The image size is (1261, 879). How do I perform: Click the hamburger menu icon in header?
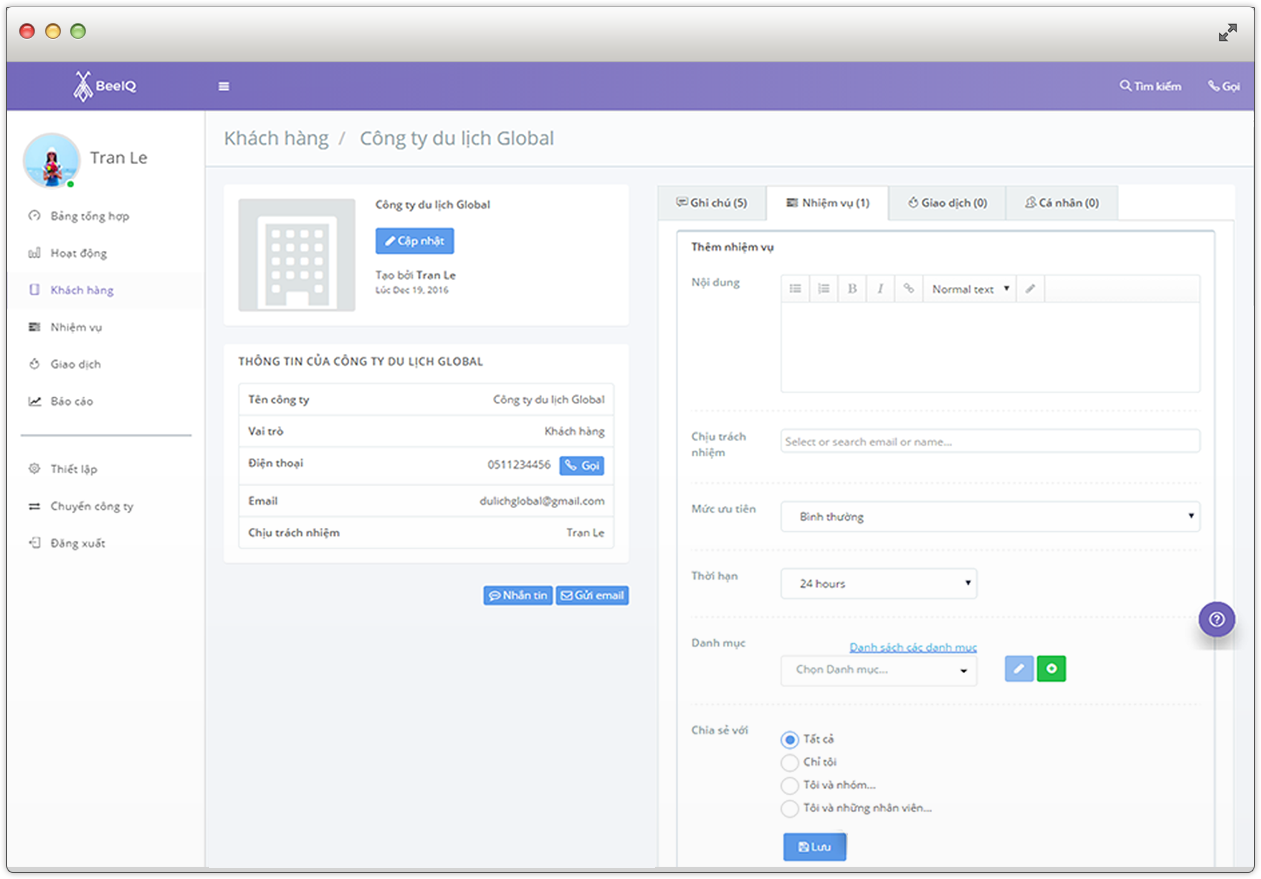click(x=224, y=86)
